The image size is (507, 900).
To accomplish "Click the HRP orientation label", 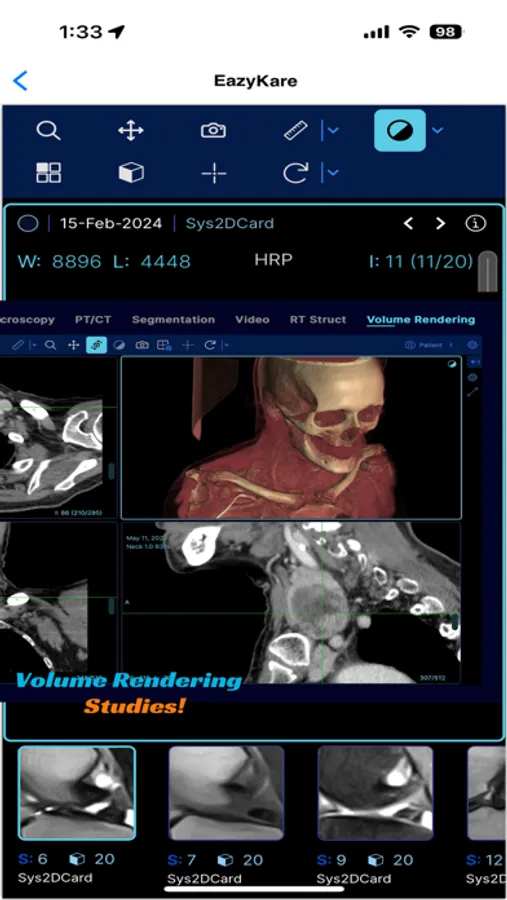I will pos(273,260).
